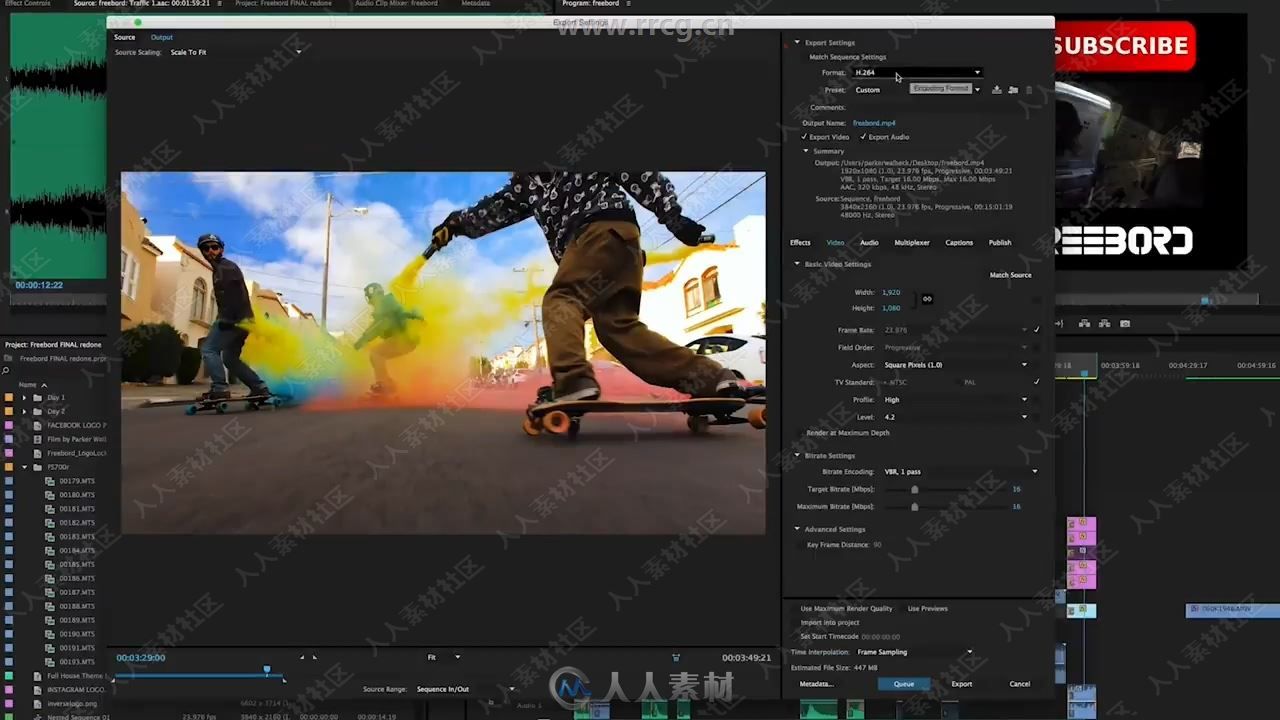
Task: Open the Source Range dropdown
Action: point(465,689)
